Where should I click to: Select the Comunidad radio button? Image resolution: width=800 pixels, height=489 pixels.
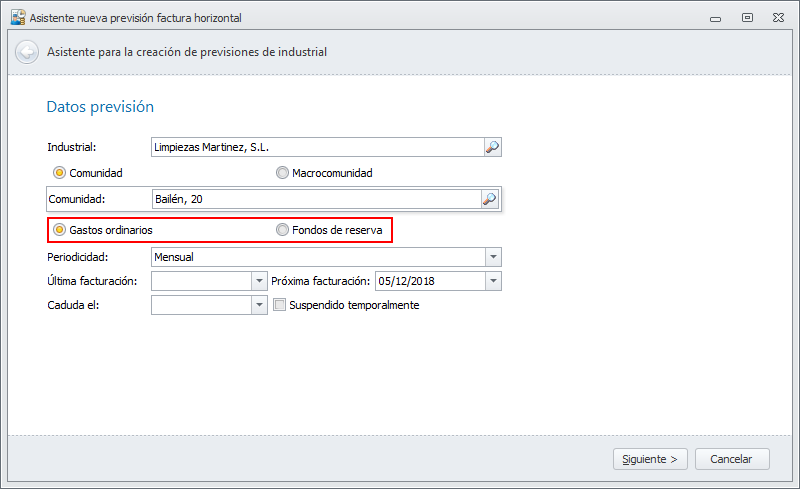tap(60, 173)
